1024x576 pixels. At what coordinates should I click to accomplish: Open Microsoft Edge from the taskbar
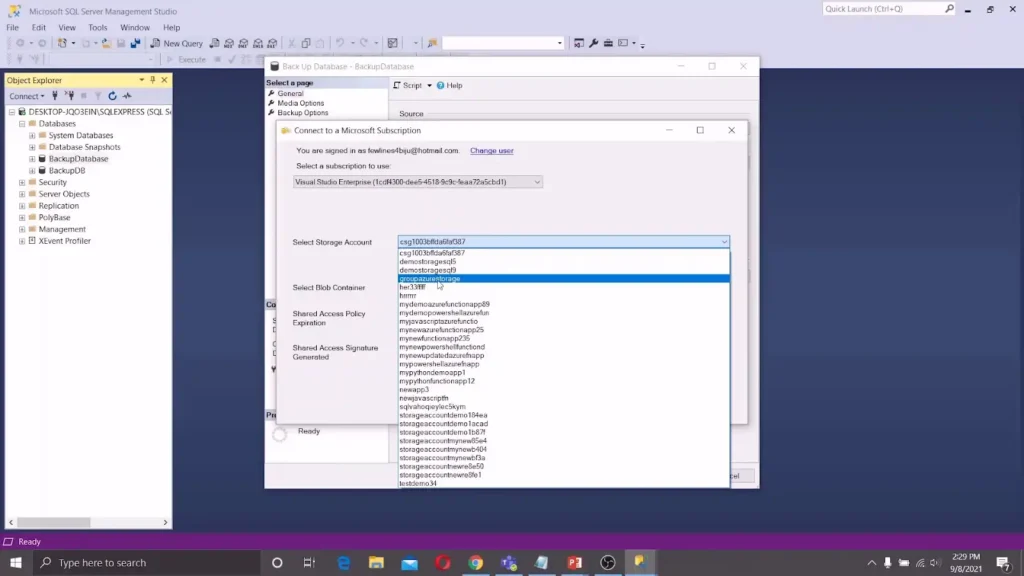(344, 562)
